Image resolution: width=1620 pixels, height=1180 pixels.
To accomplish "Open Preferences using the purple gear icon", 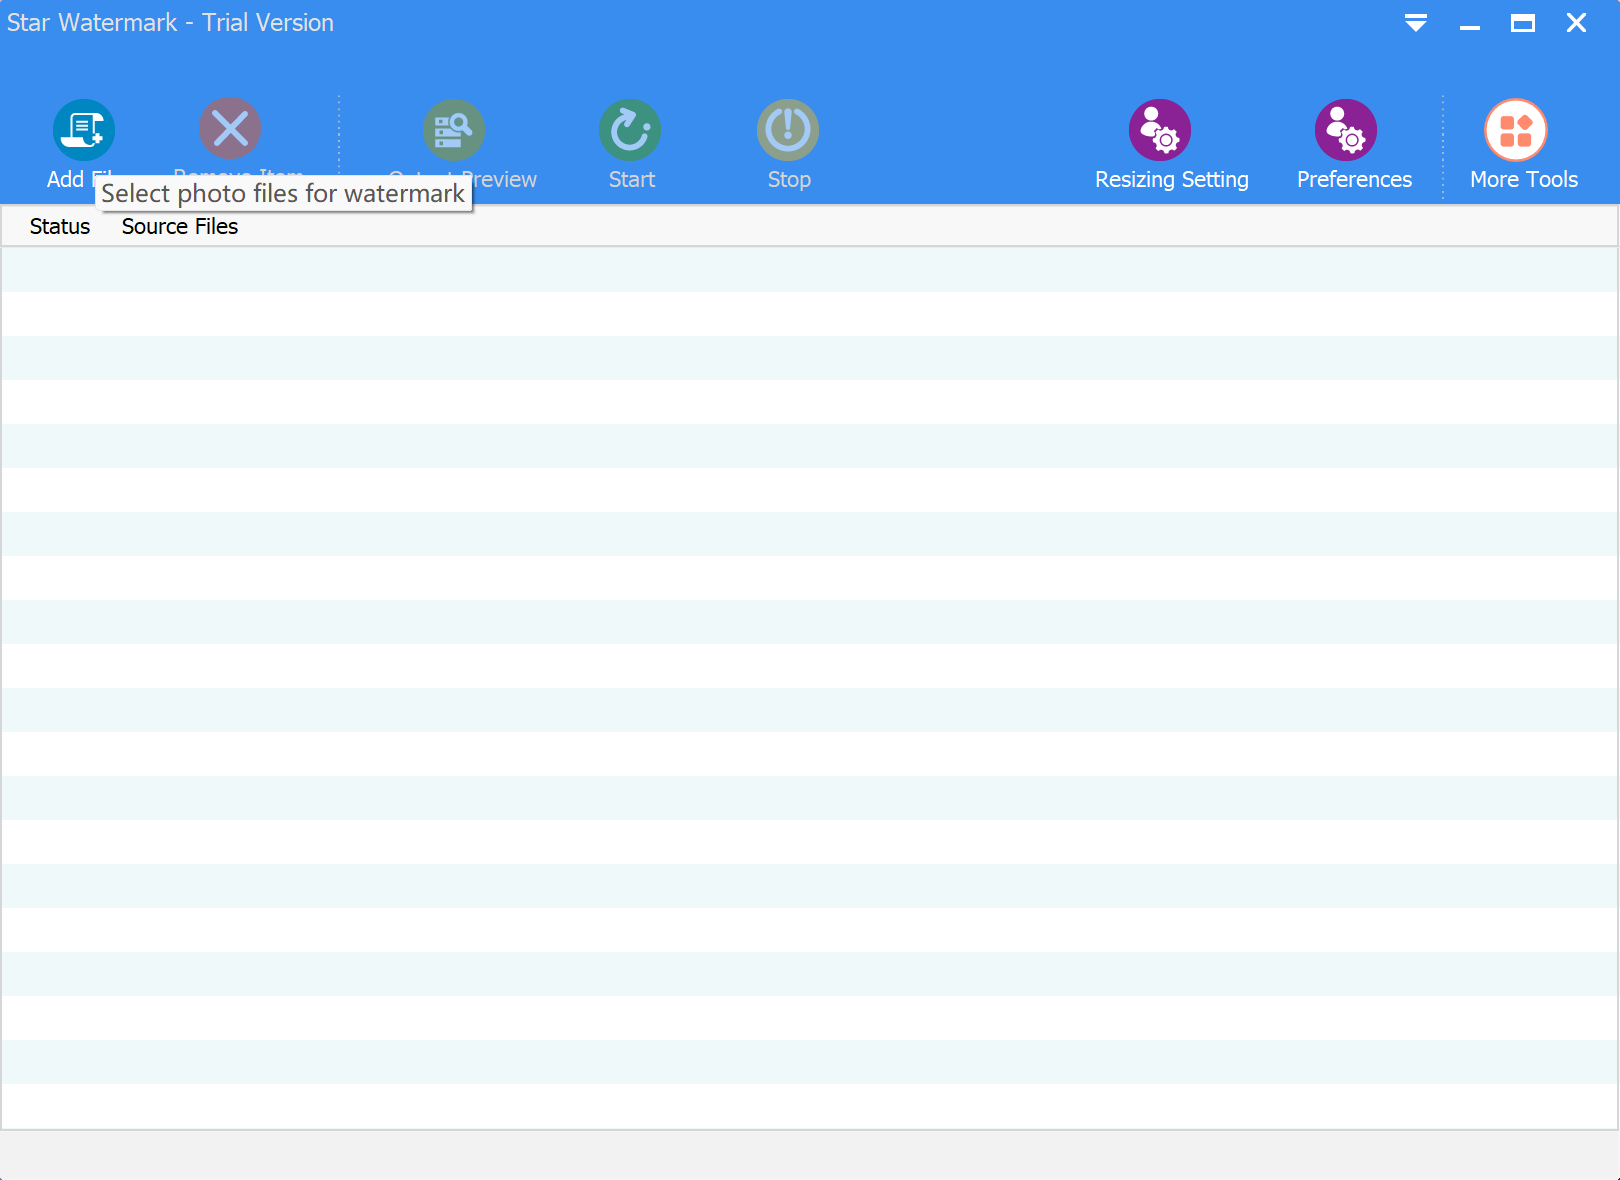I will (x=1345, y=129).
